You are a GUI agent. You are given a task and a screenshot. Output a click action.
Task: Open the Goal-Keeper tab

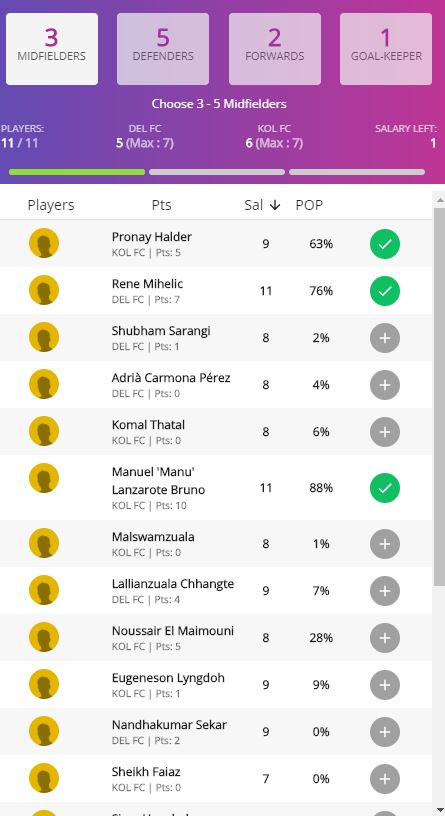tap(386, 49)
